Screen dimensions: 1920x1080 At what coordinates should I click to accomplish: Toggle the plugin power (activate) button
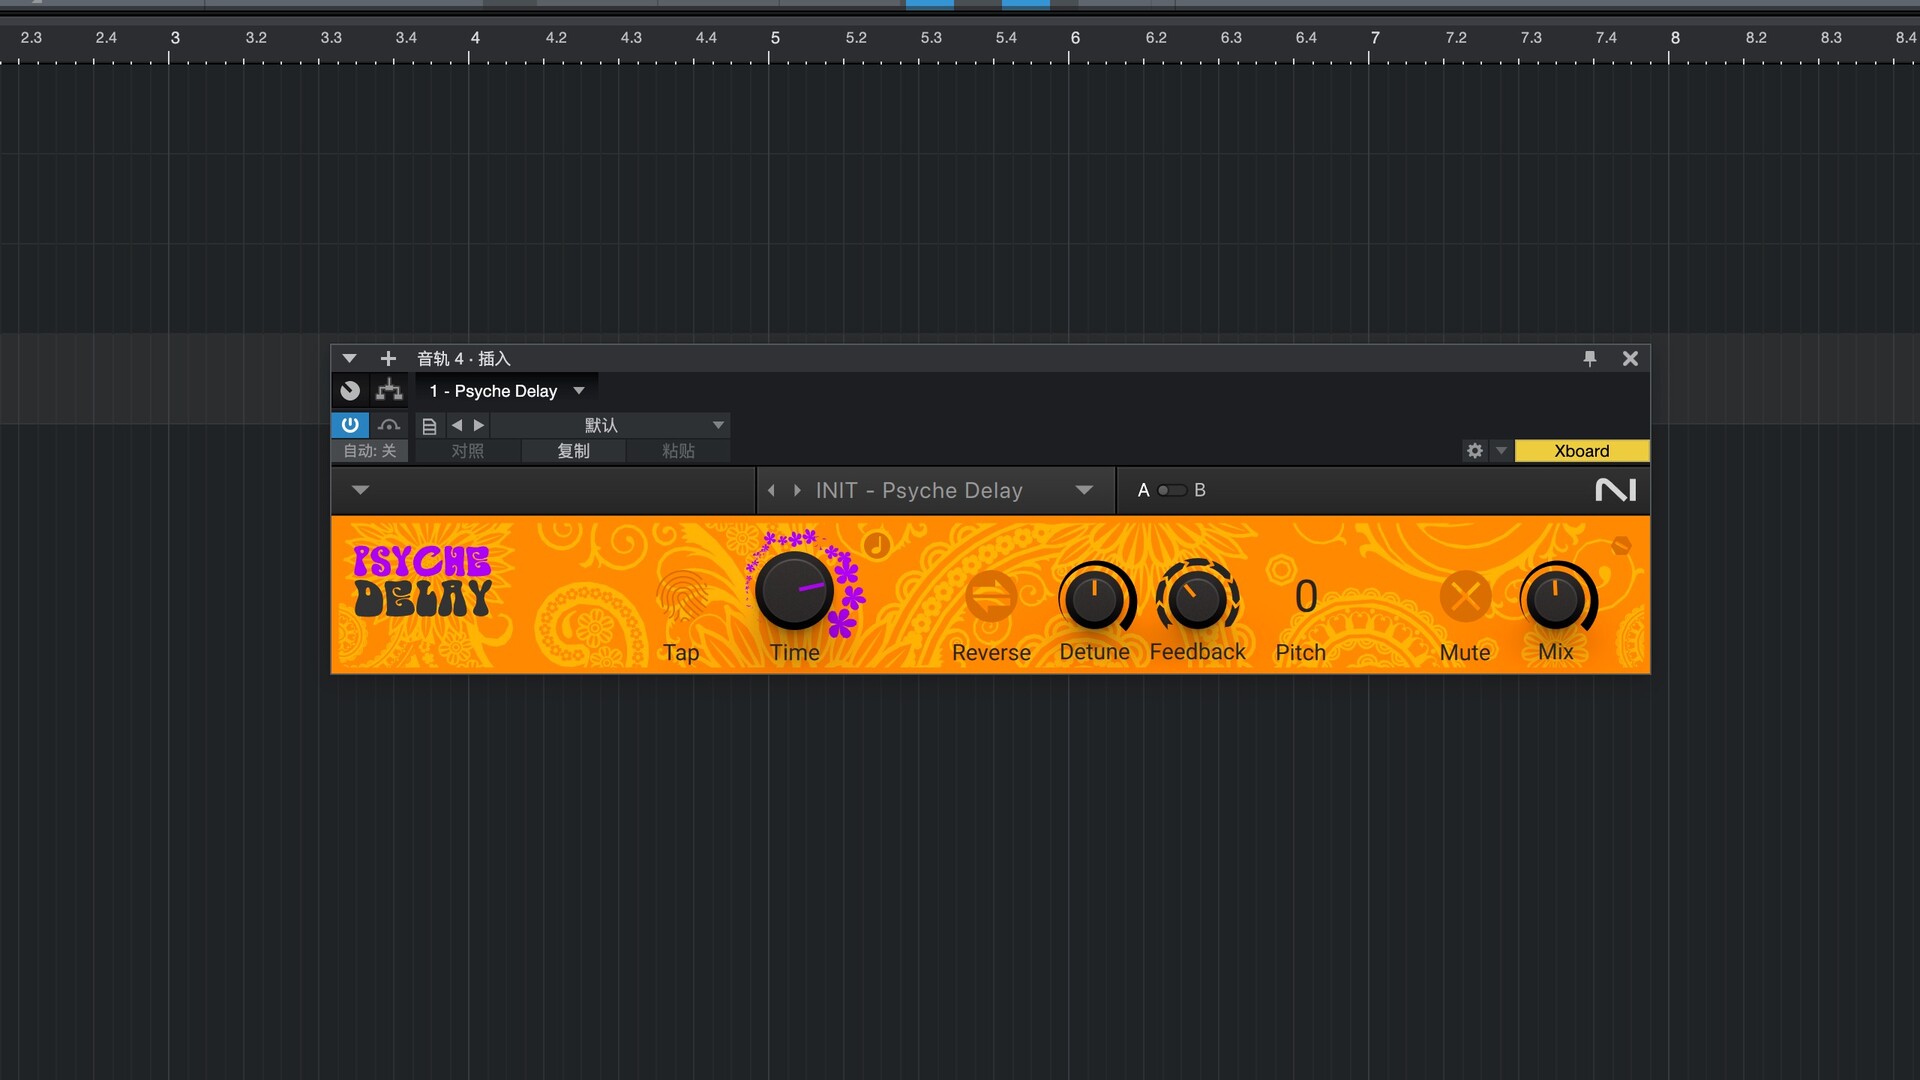pyautogui.click(x=350, y=425)
